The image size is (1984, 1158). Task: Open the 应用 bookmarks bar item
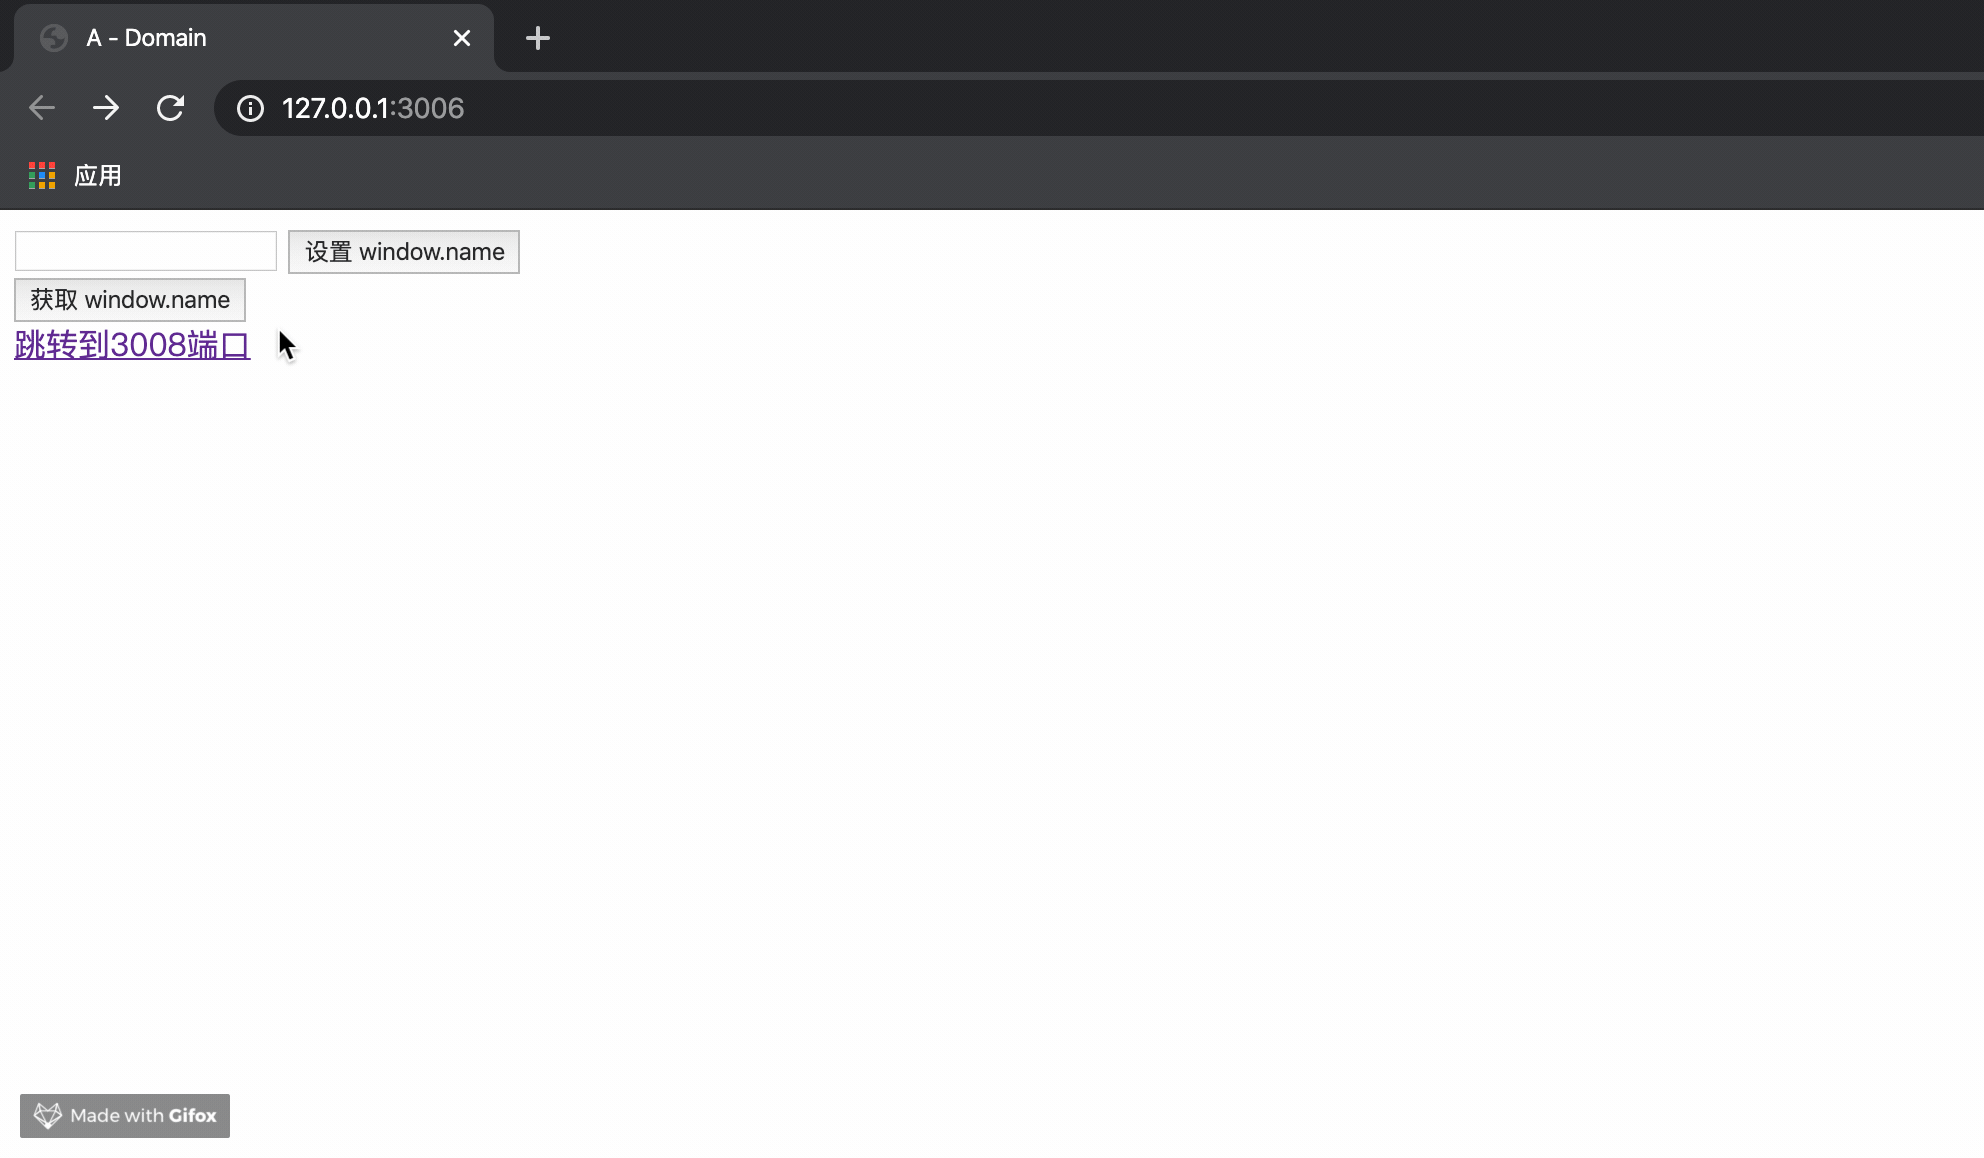[98, 176]
